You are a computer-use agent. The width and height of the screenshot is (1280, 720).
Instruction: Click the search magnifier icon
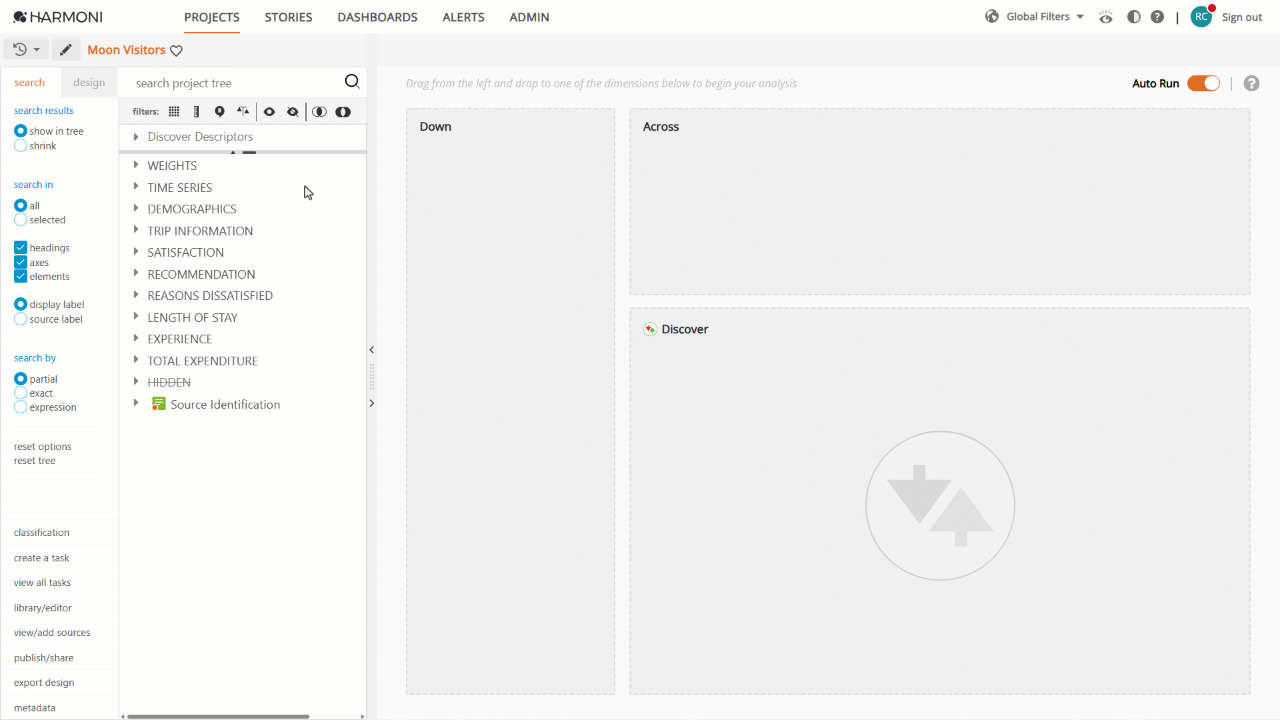(352, 82)
